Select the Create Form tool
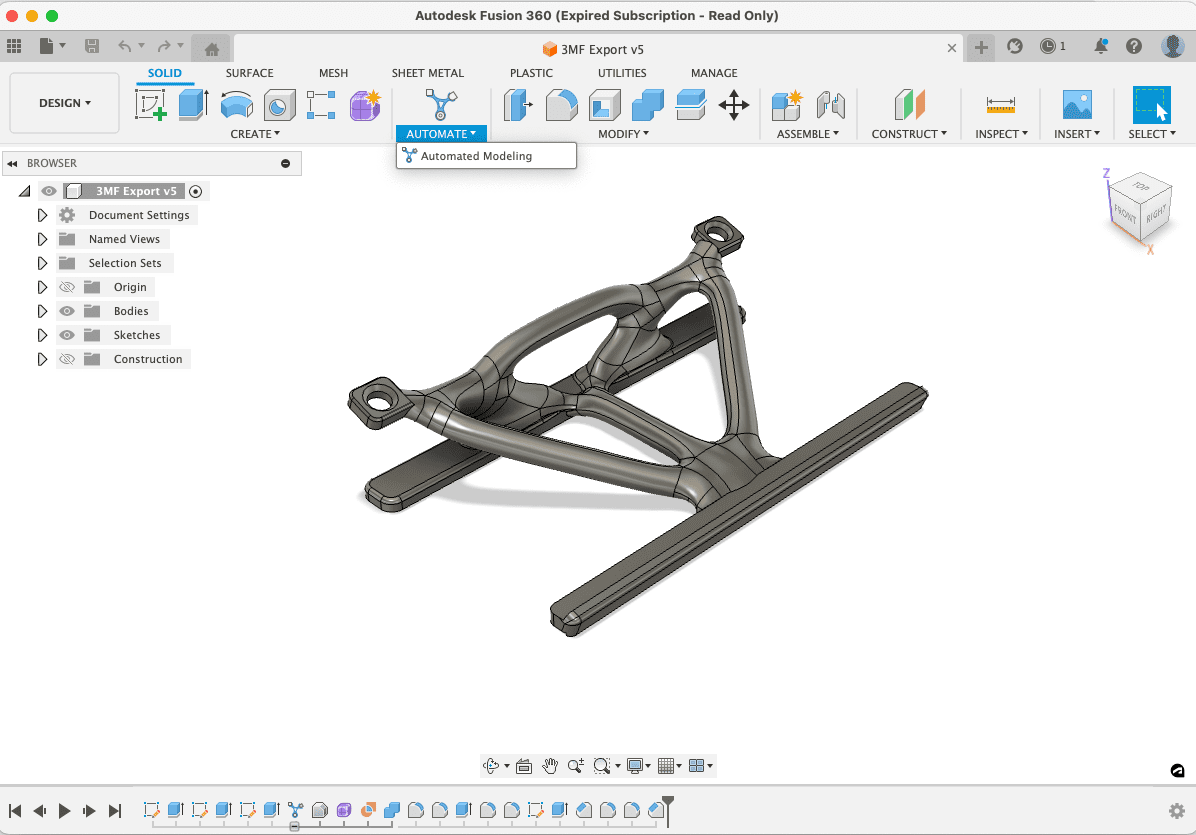The image size is (1196, 835). click(x=365, y=104)
